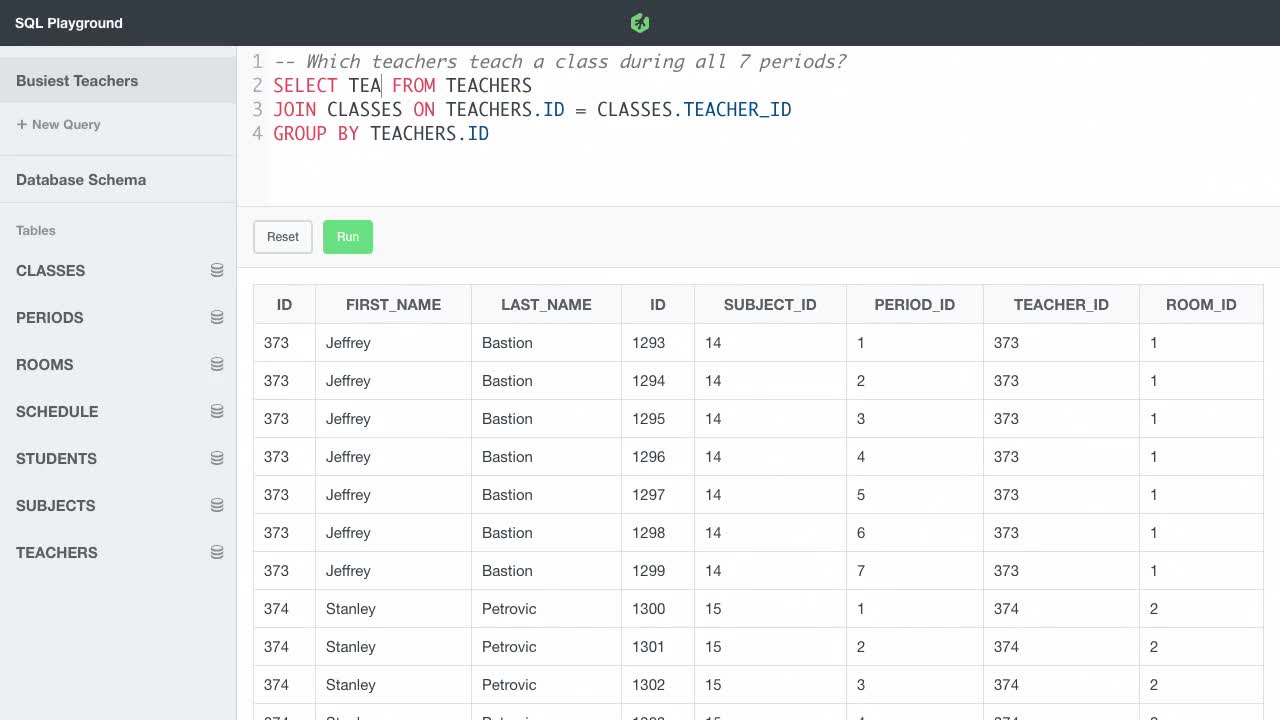Expand the TEACHERS table entry
Image resolution: width=1280 pixels, height=720 pixels.
pyautogui.click(x=56, y=552)
